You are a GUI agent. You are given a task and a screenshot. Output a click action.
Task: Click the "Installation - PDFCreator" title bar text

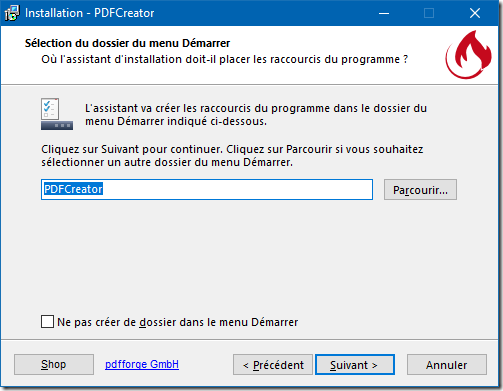(x=90, y=13)
